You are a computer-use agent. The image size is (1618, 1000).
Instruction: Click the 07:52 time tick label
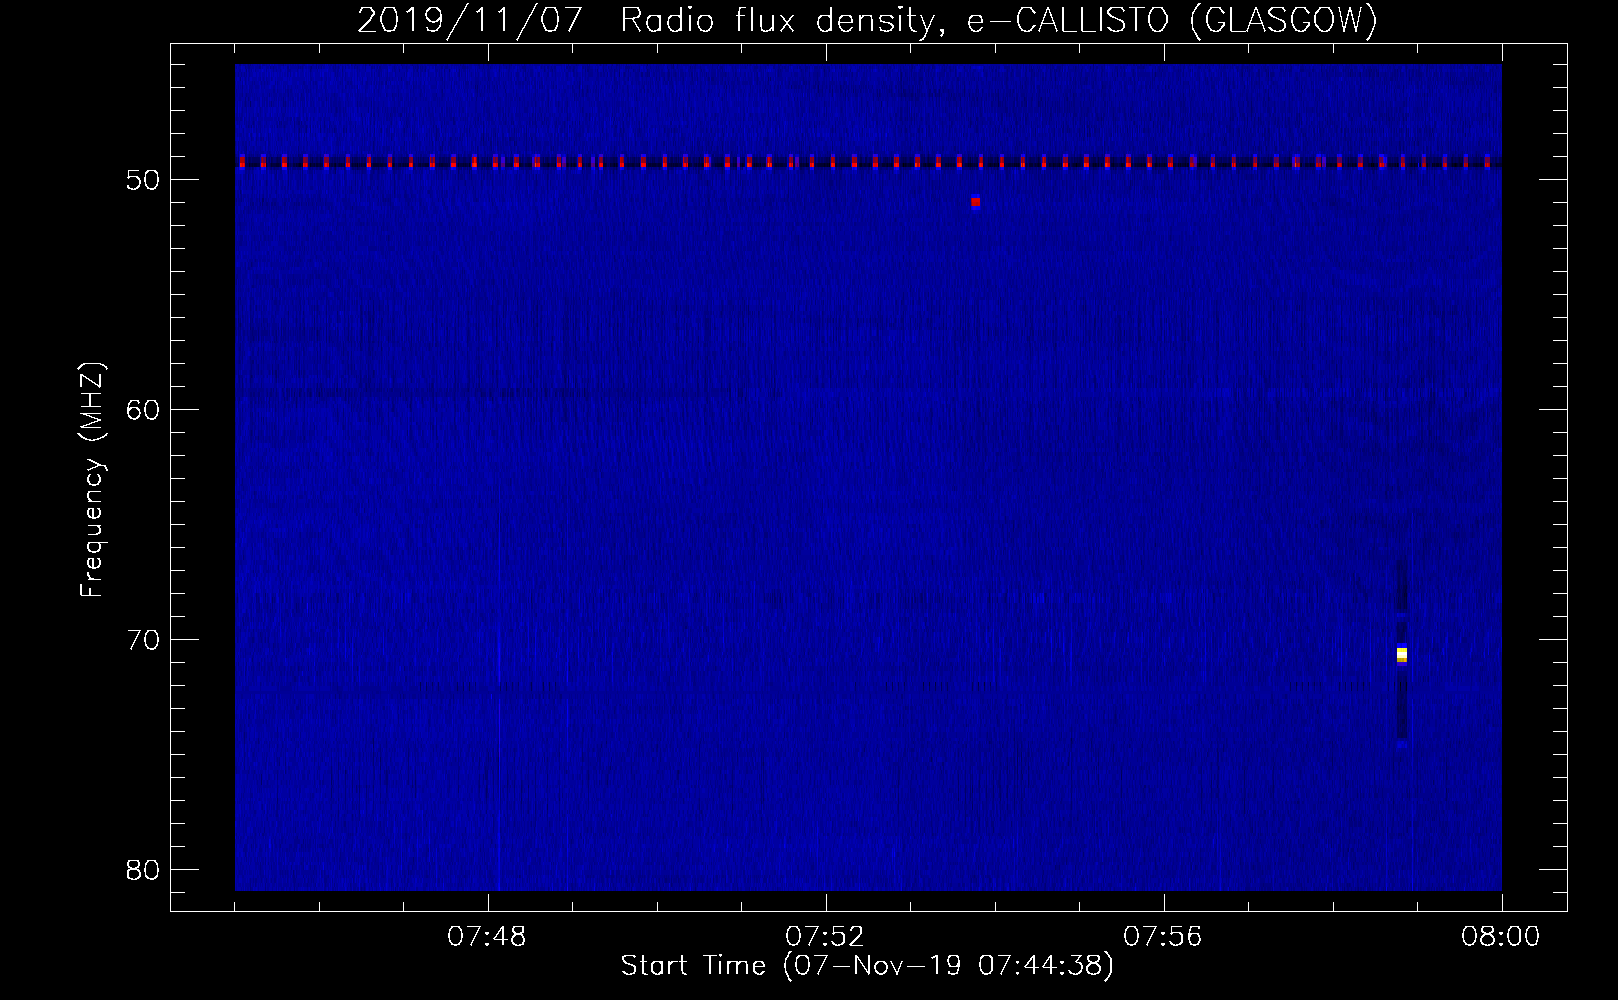click(x=825, y=937)
